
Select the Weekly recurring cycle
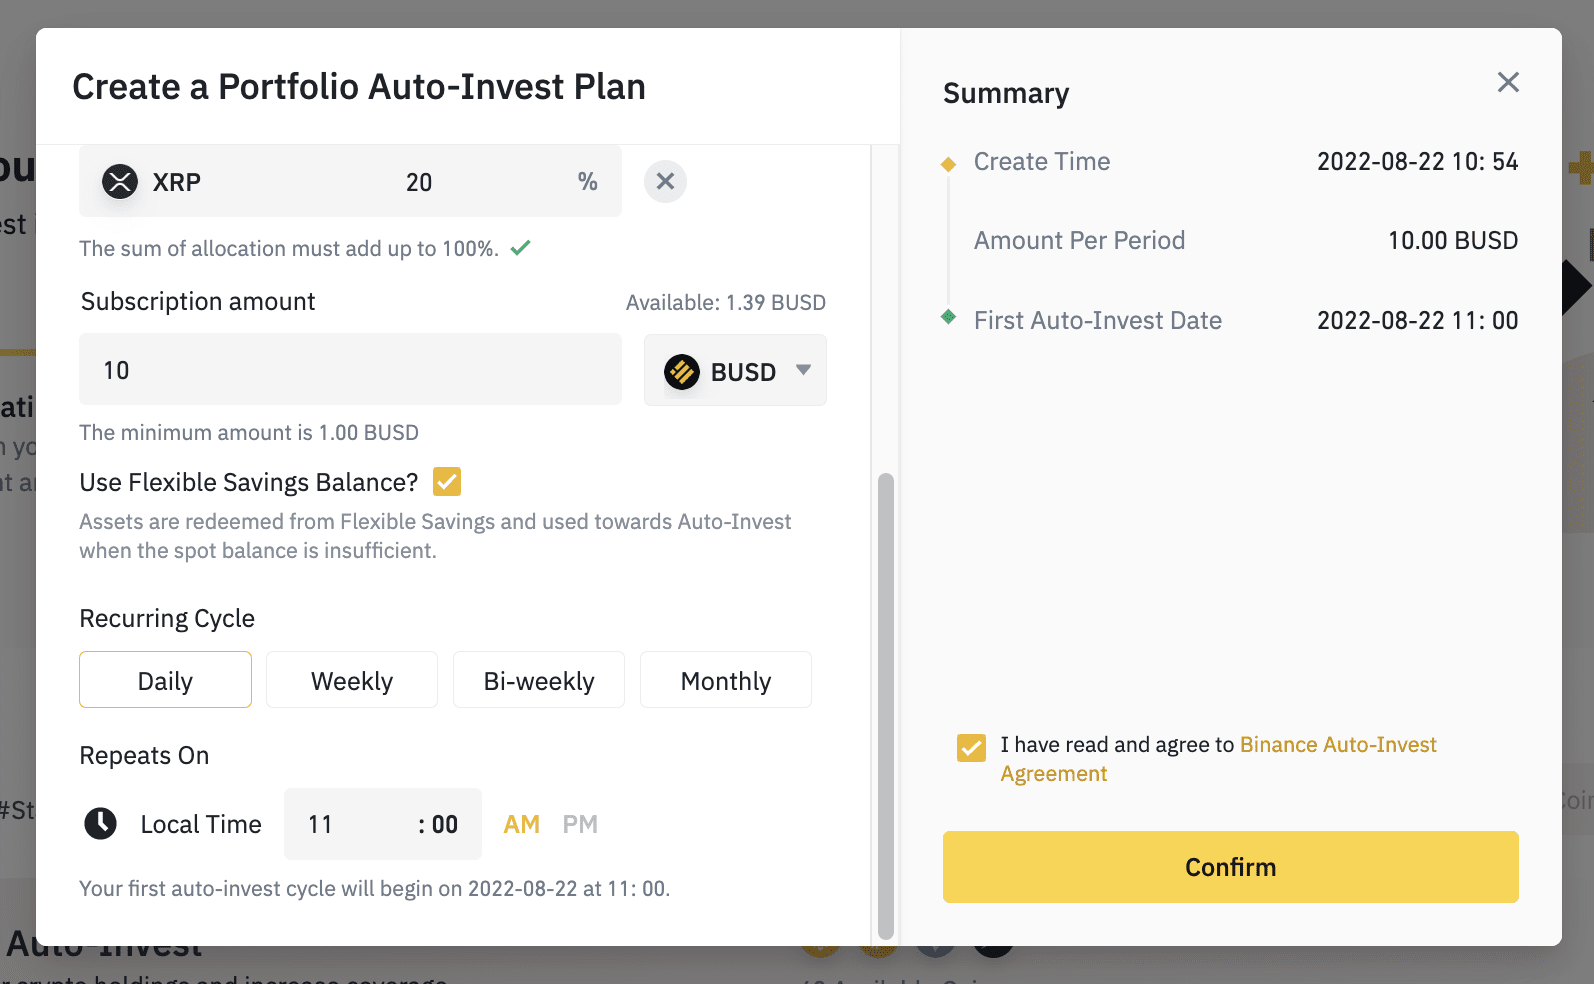pyautogui.click(x=352, y=680)
